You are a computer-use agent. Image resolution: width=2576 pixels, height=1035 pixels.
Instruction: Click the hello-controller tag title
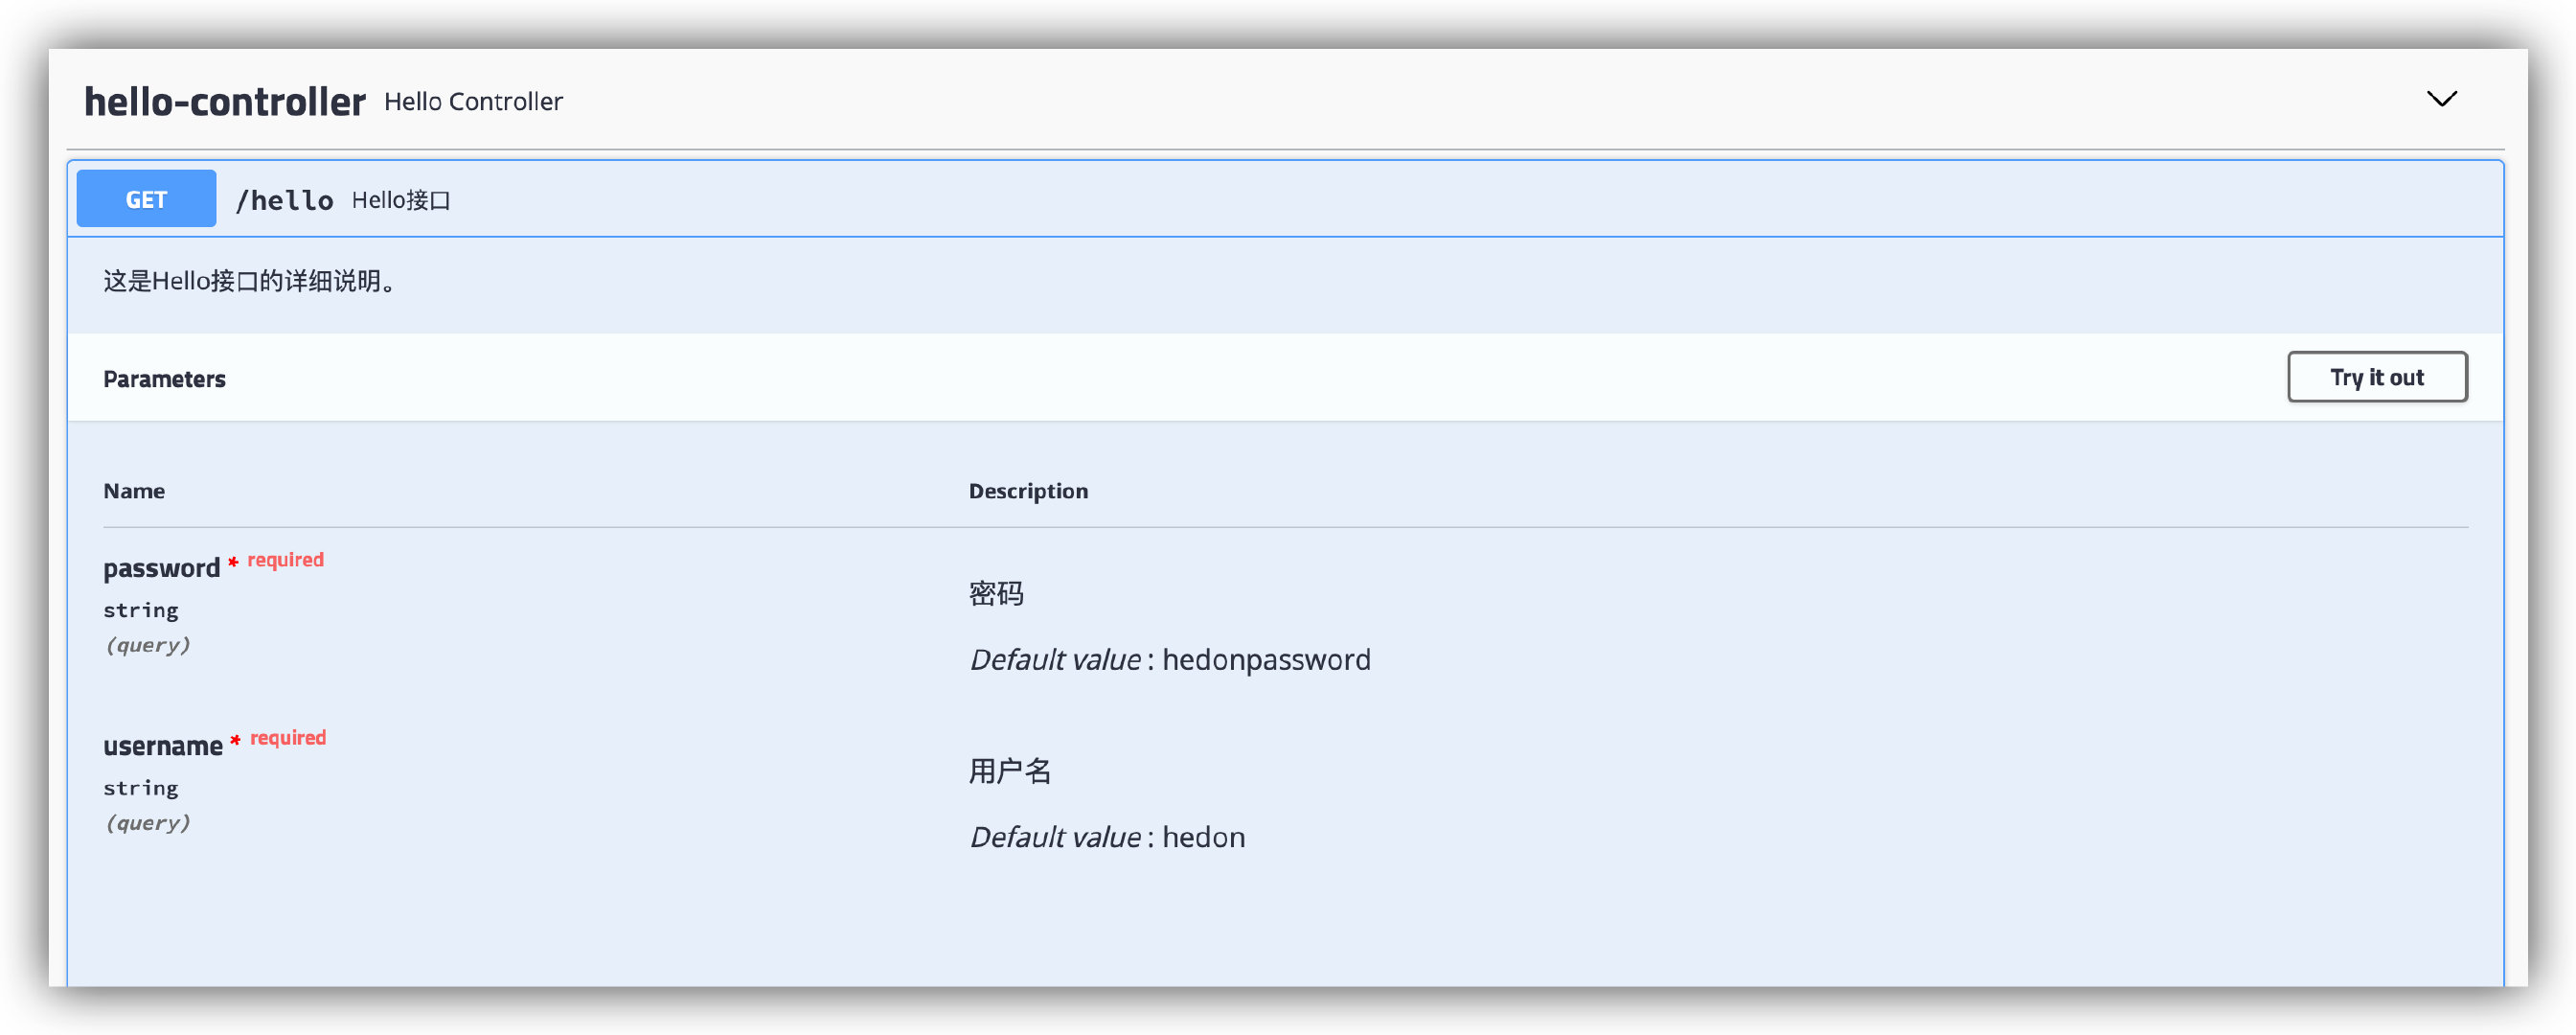click(224, 102)
